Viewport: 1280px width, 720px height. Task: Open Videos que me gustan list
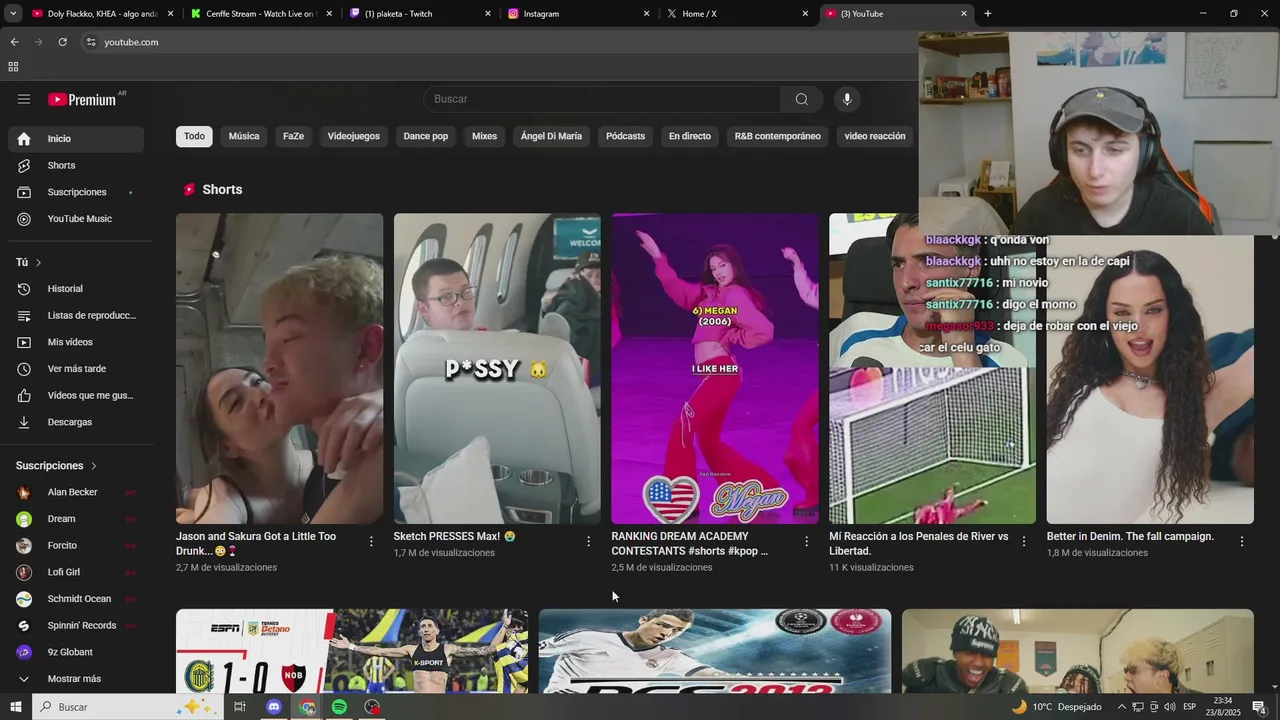(76, 395)
